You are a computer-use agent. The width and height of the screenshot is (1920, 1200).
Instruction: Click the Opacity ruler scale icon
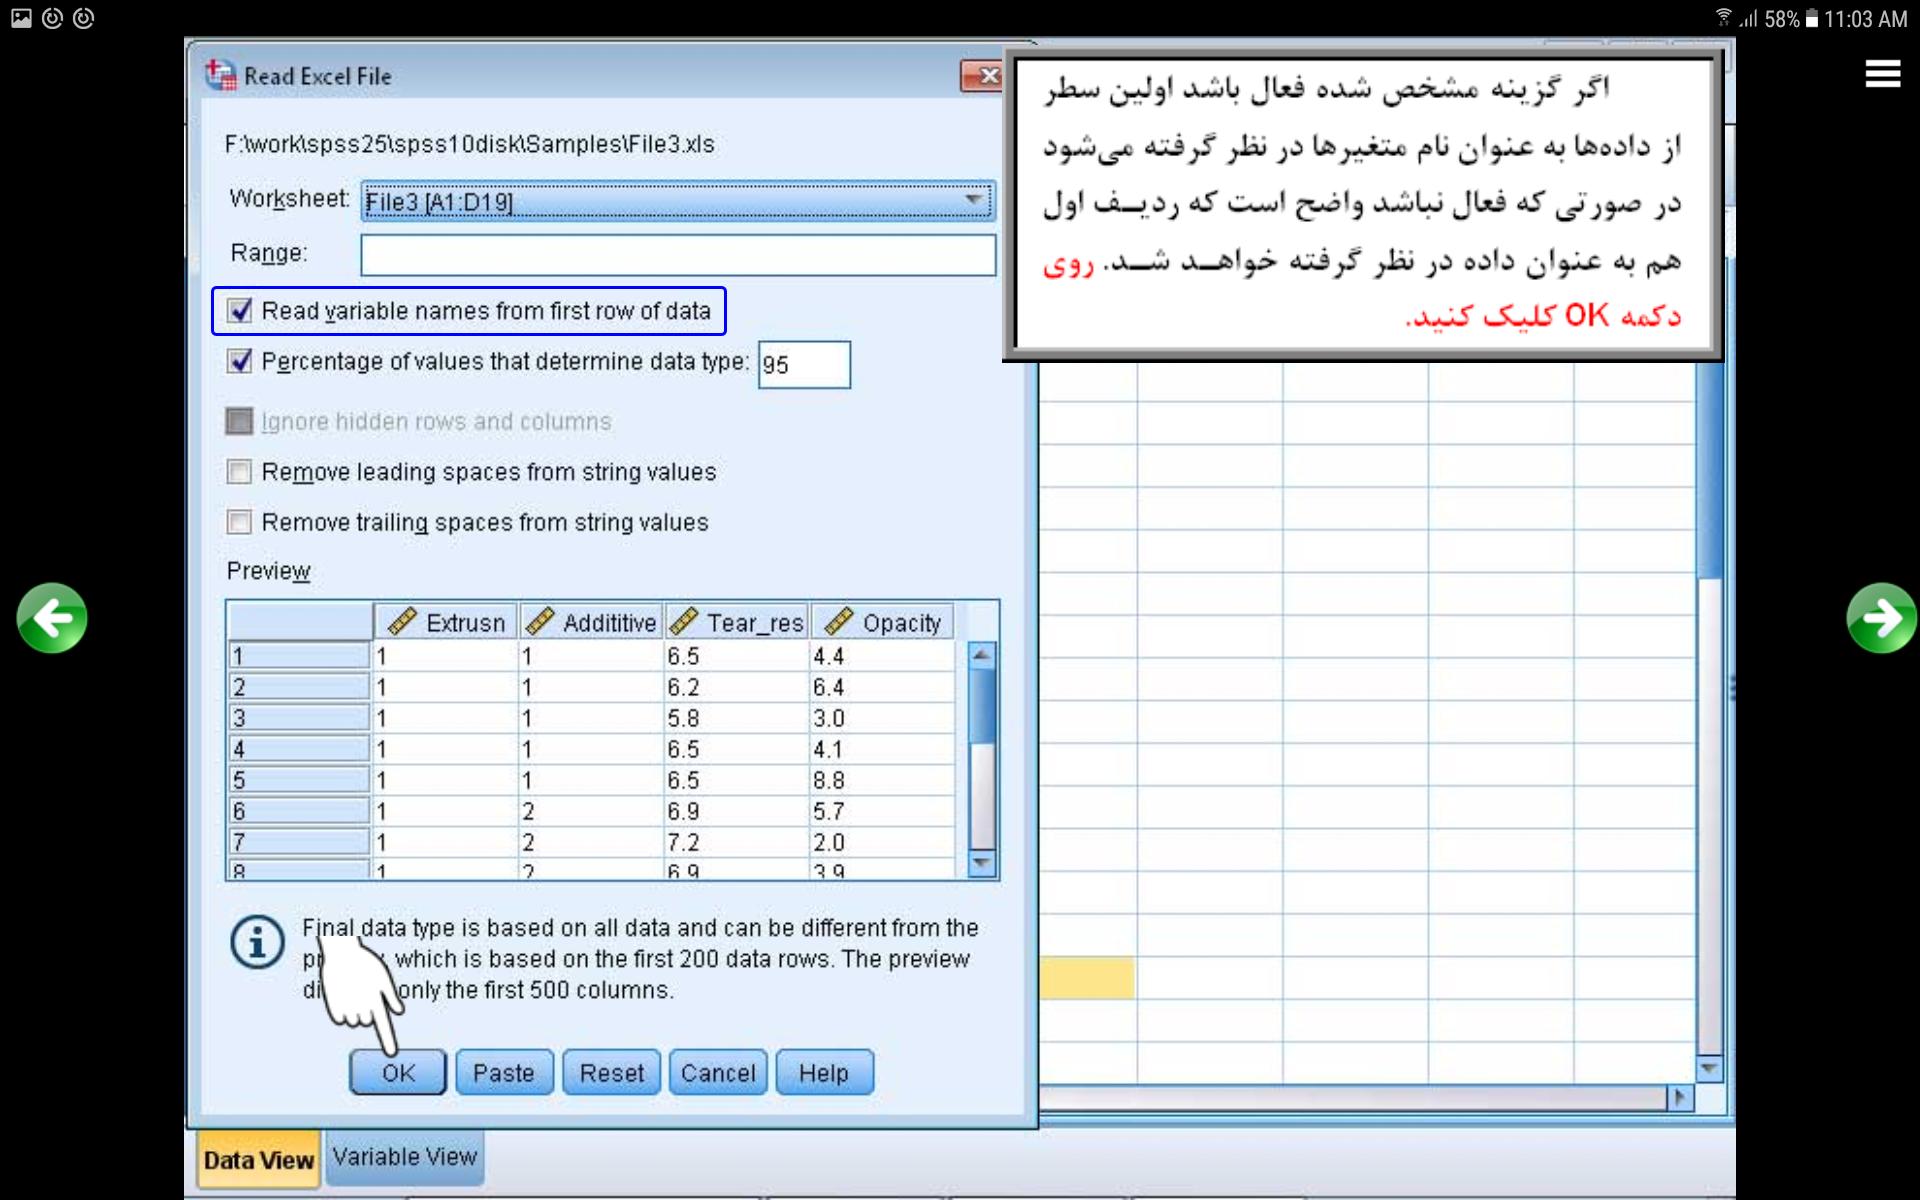[x=838, y=622]
